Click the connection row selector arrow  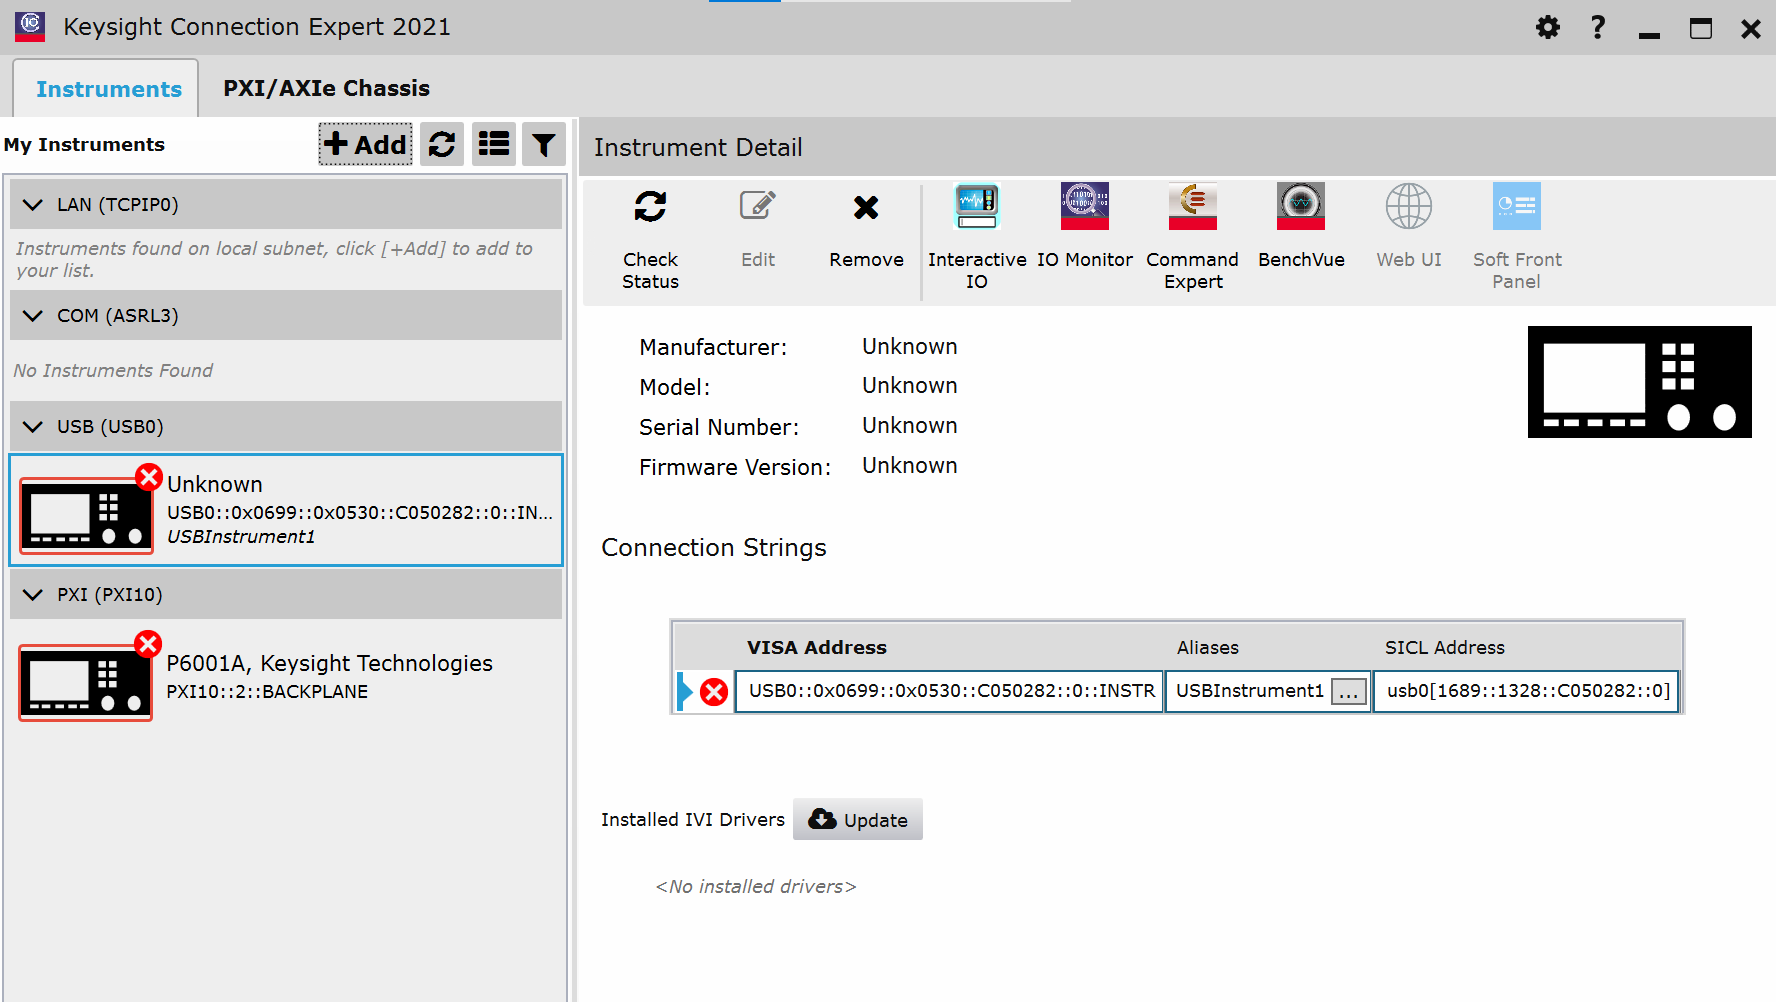tap(685, 691)
